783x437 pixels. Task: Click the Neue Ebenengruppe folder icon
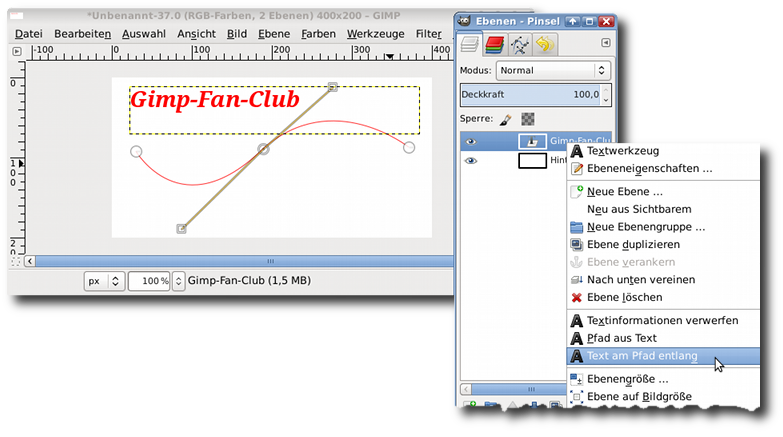click(577, 227)
